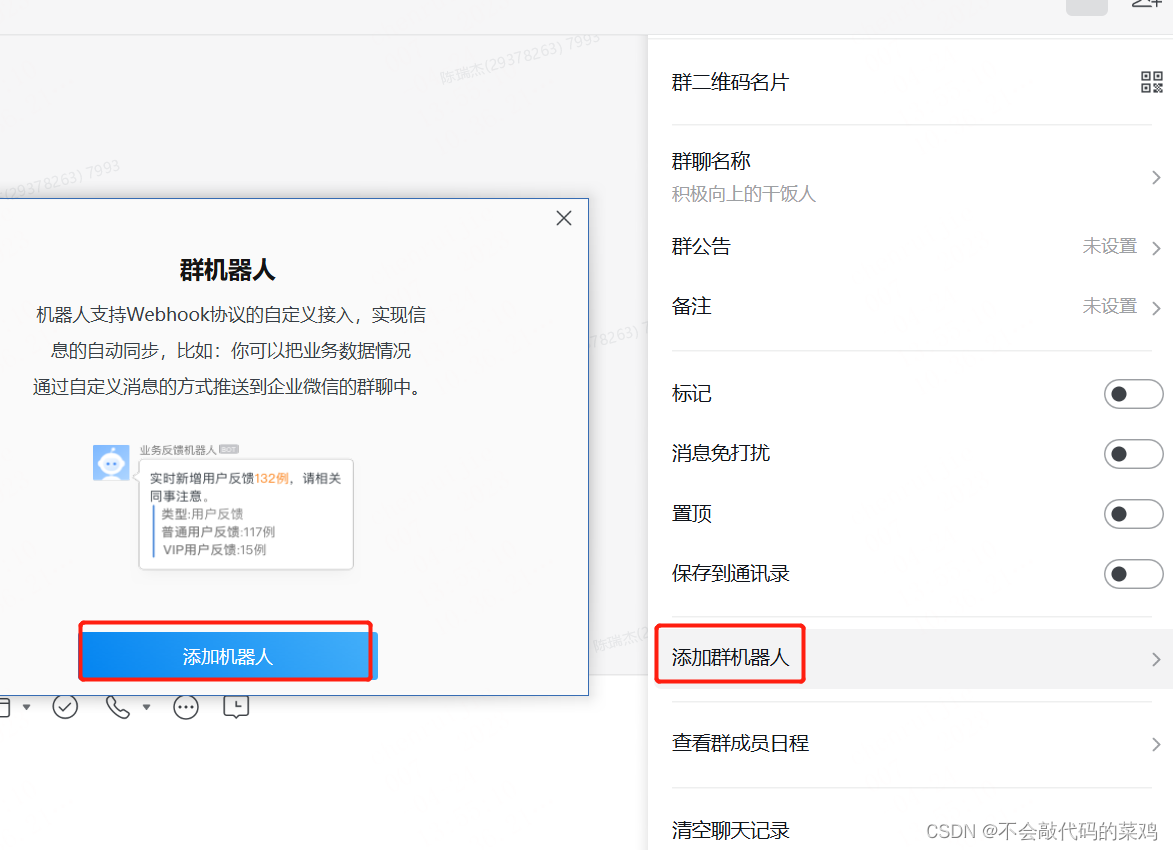
Task: Click the 添加机器人 blue button
Action: coord(229,655)
